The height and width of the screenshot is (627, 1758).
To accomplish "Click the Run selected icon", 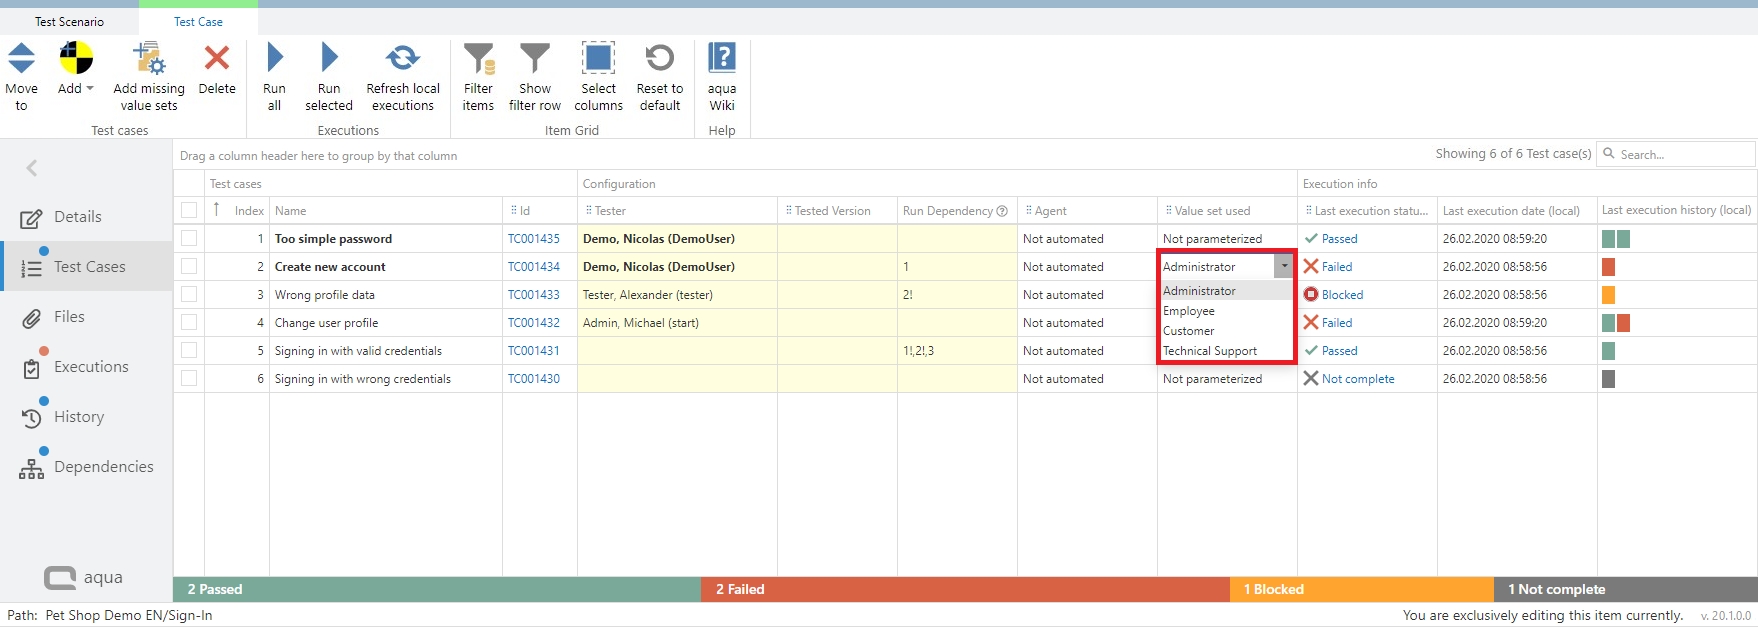I will coord(329,58).
